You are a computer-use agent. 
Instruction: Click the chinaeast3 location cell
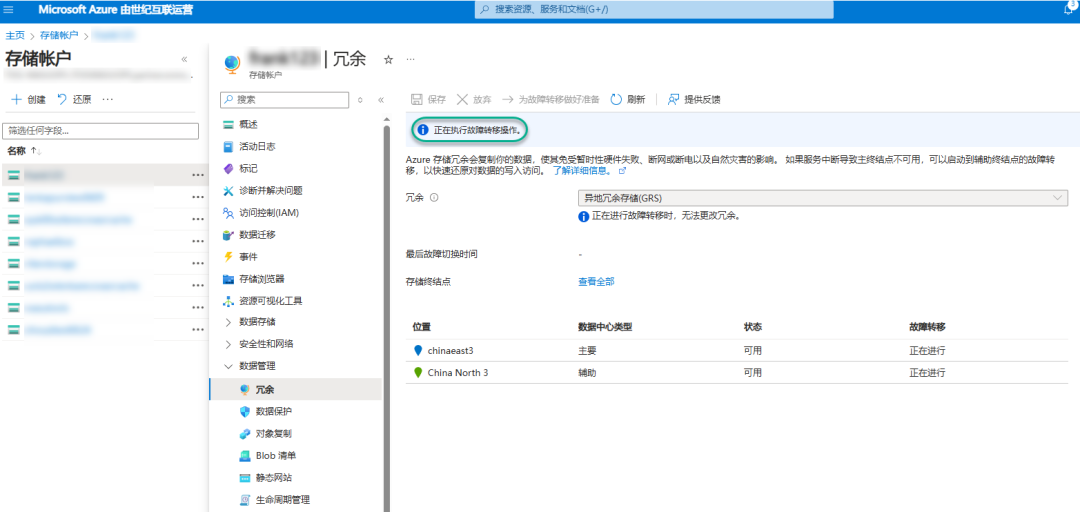(450, 350)
